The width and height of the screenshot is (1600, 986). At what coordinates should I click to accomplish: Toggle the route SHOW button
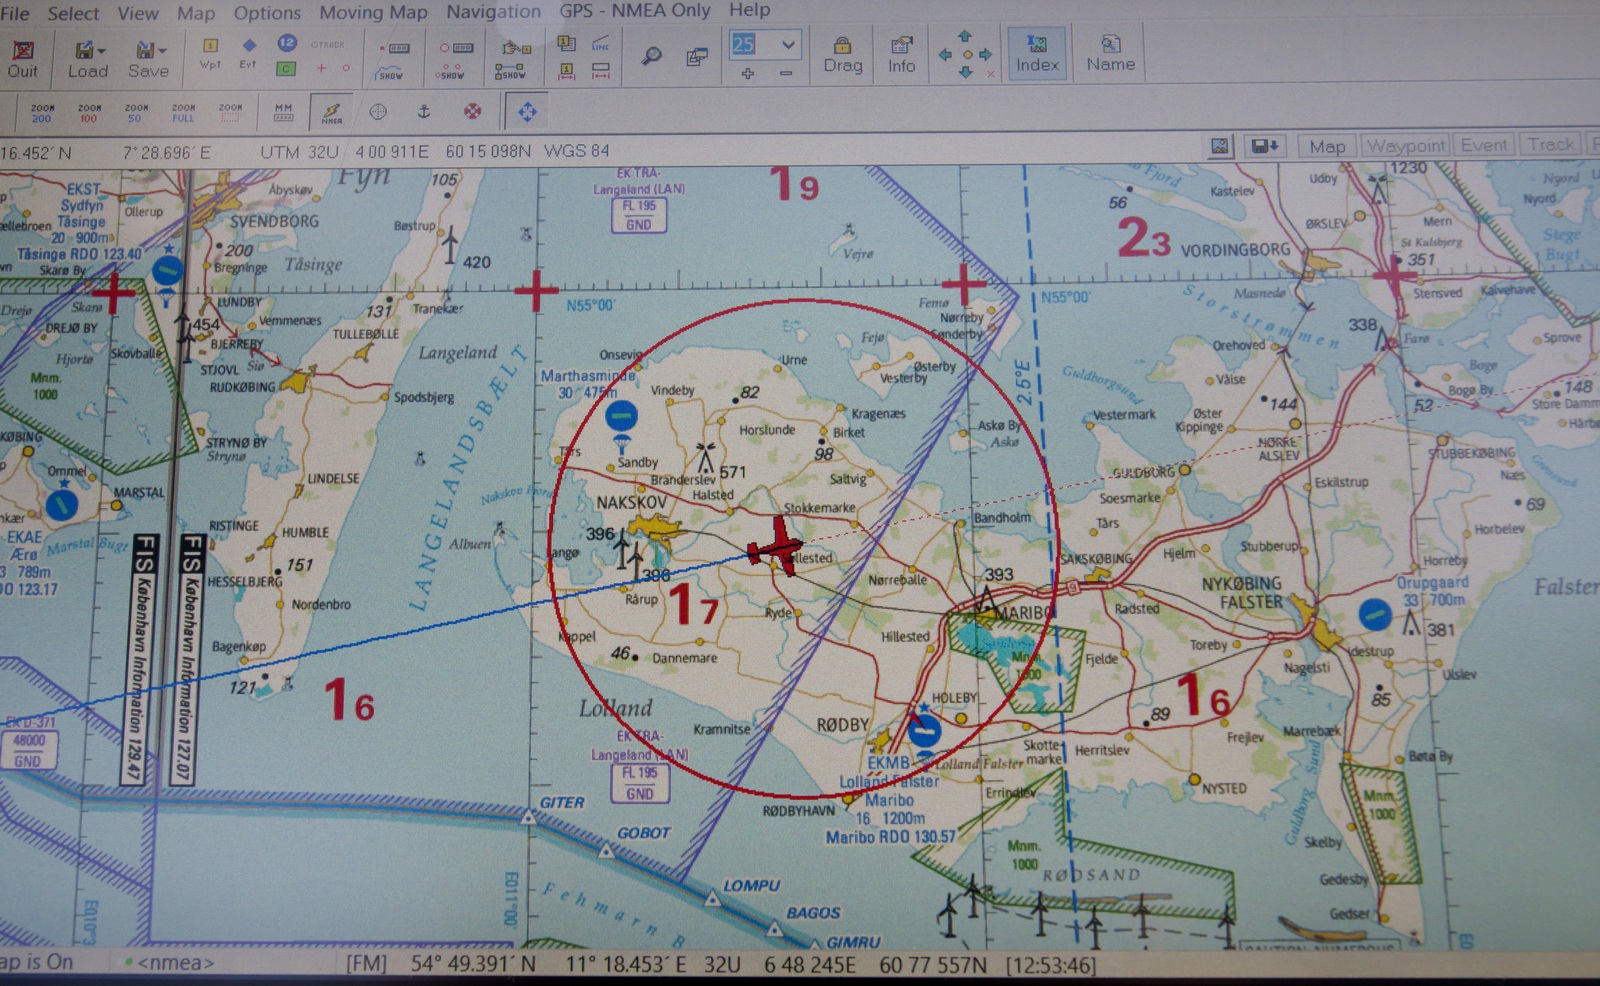(x=511, y=72)
